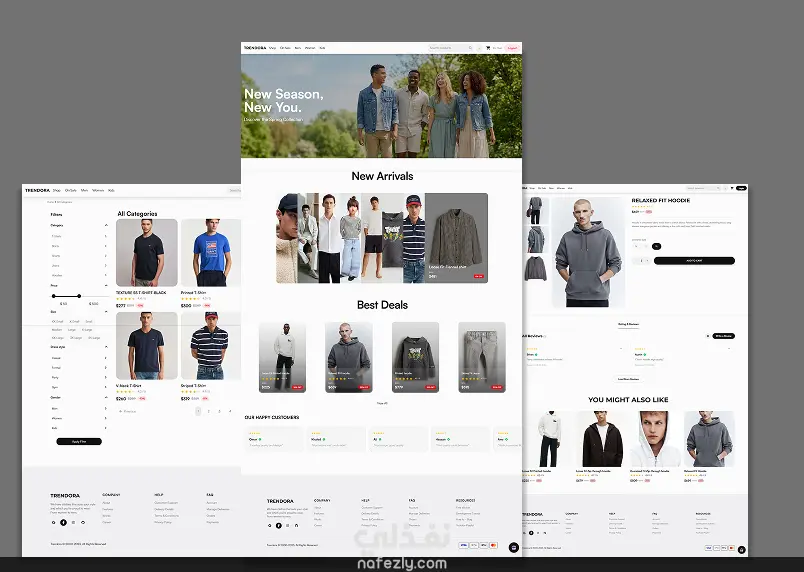Open Shop menu in the home page header
Viewport: 804px width, 572px height.
[x=272, y=48]
